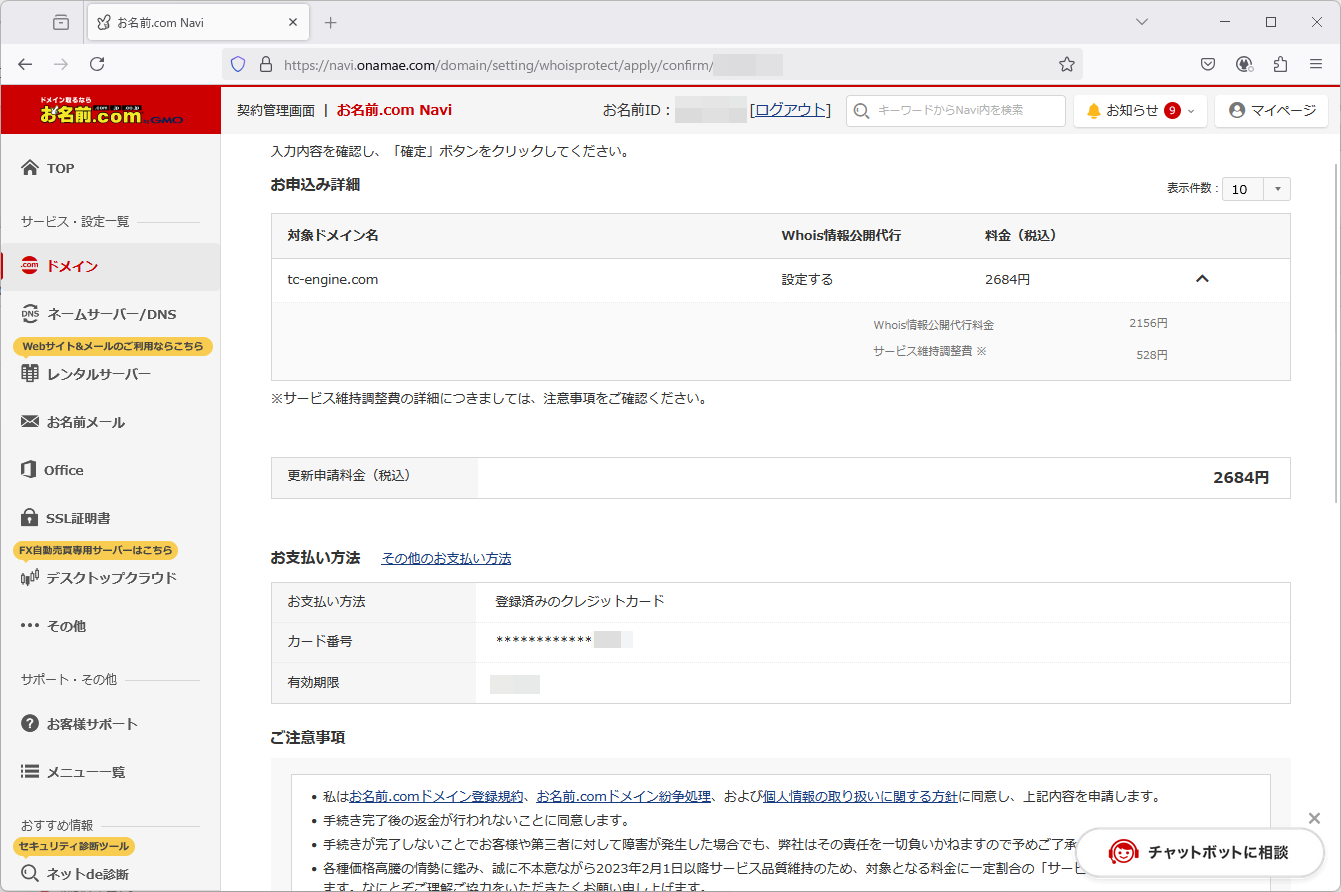Open お客様サポート help page
This screenshot has width=1341, height=892.
point(92,724)
